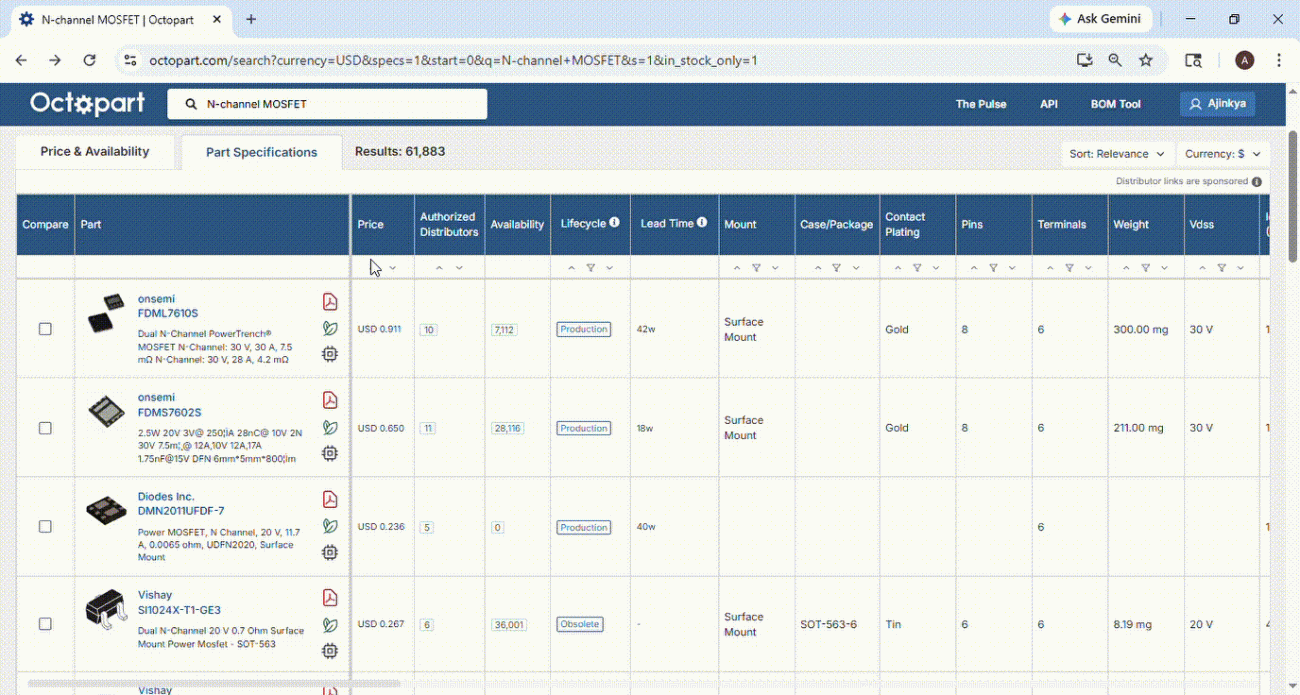Reload the page in the browser
1300x695 pixels.
tap(89, 60)
